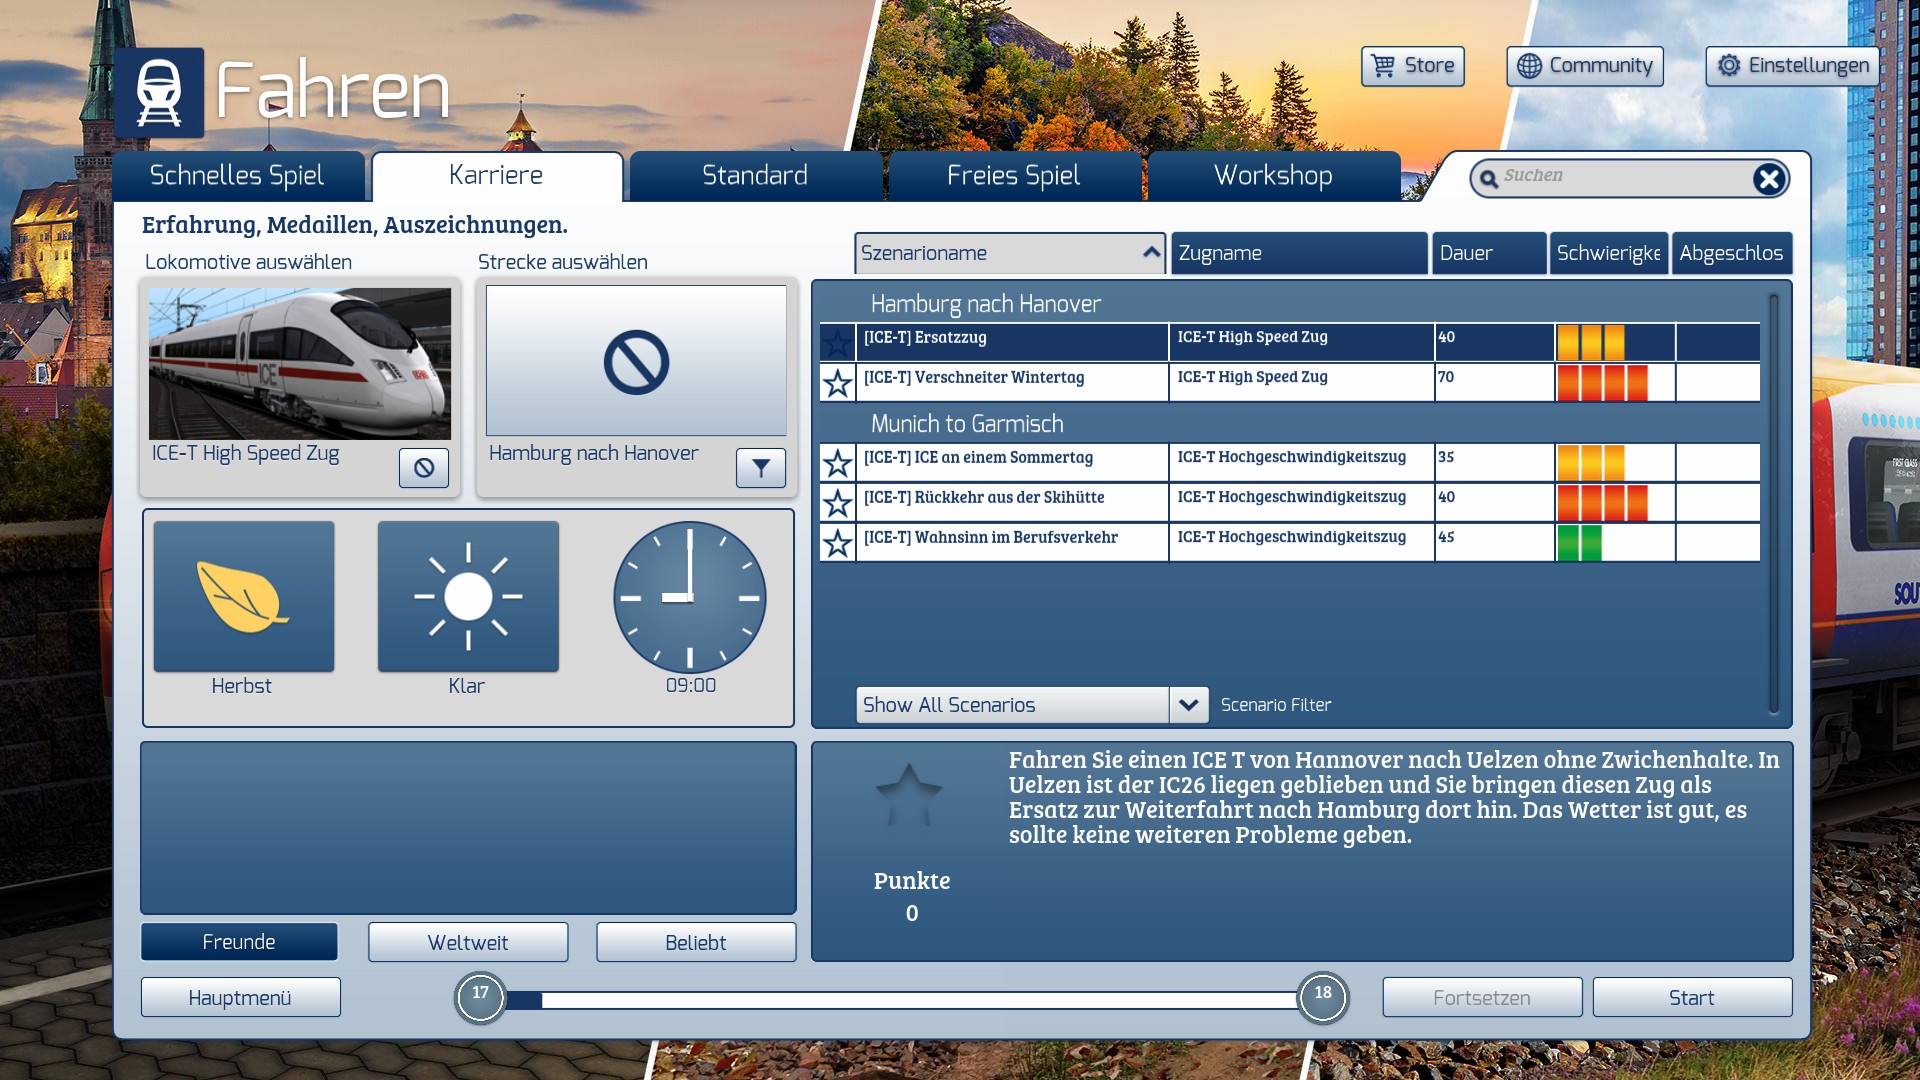Click the route filter funnel icon
Image resolution: width=1920 pixels, height=1080 pixels.
tap(761, 468)
